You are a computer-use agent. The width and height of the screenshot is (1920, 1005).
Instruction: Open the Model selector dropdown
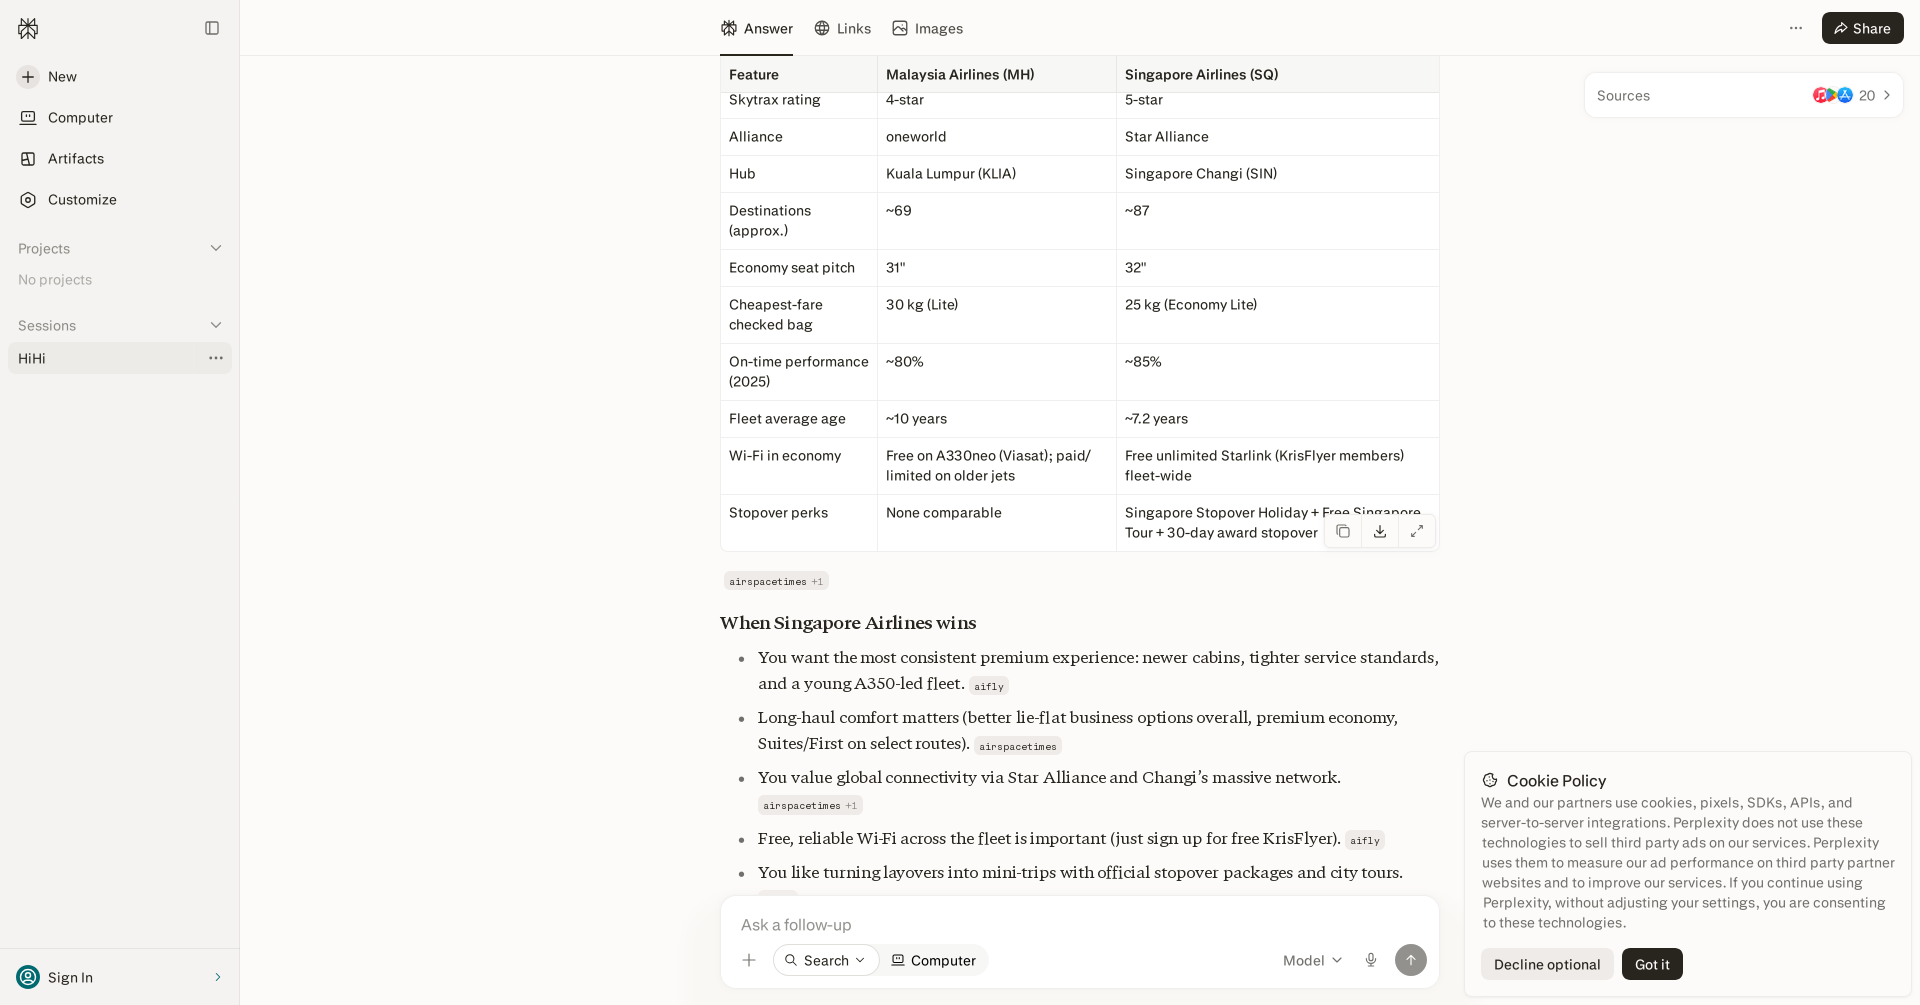point(1312,960)
